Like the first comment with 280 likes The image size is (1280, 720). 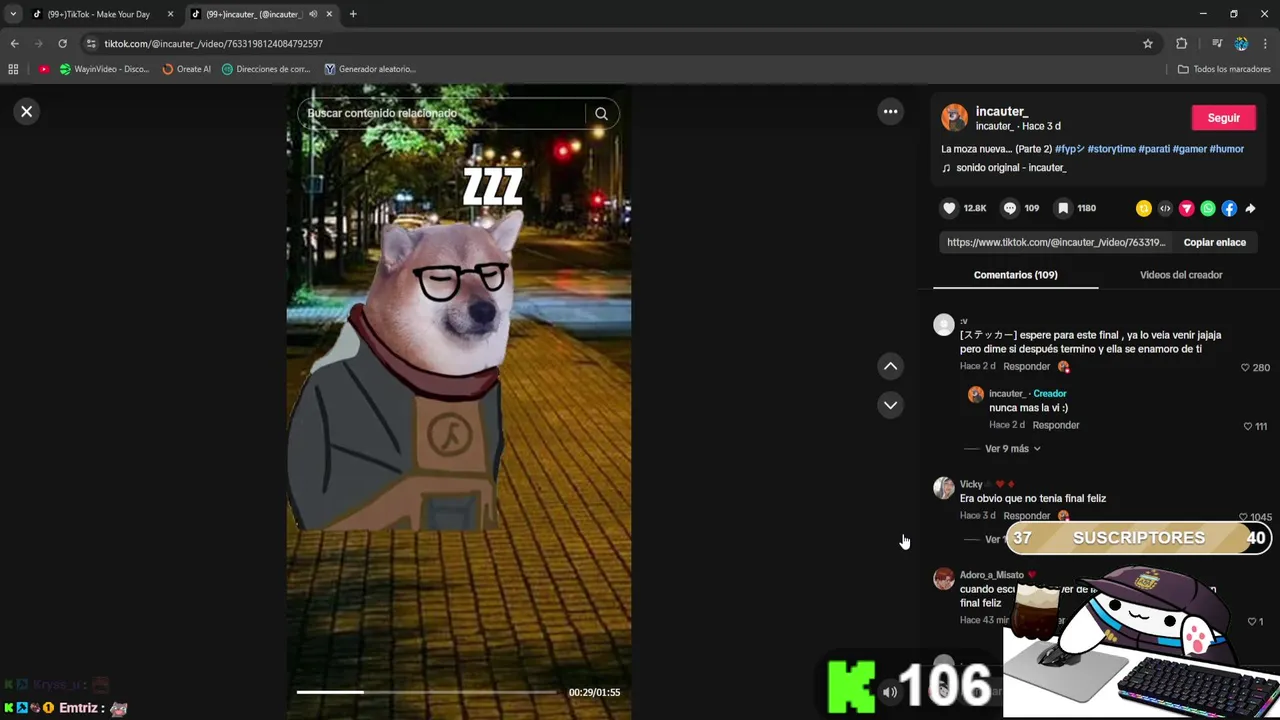[x=1245, y=368]
